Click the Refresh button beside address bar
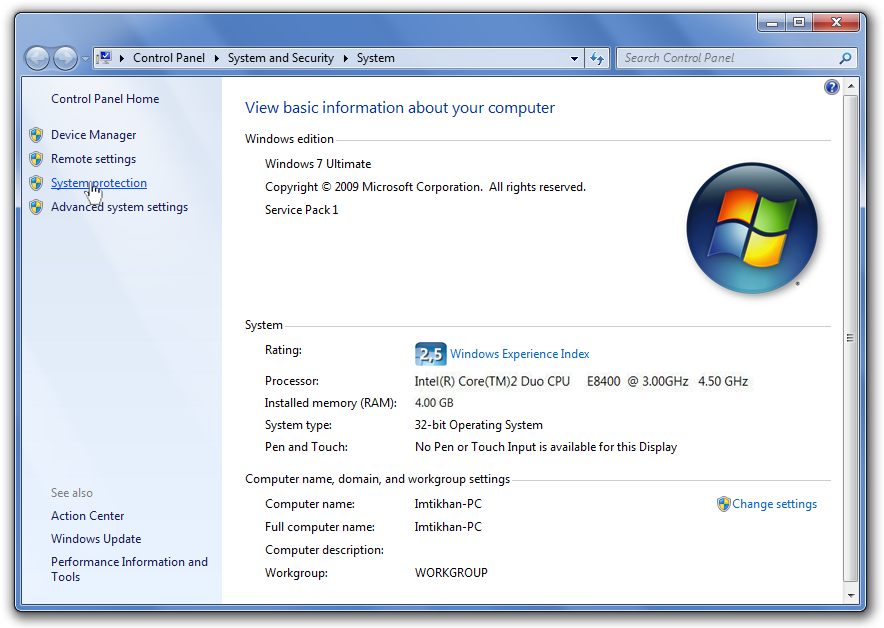Viewport: 884px width, 628px height. pos(597,58)
